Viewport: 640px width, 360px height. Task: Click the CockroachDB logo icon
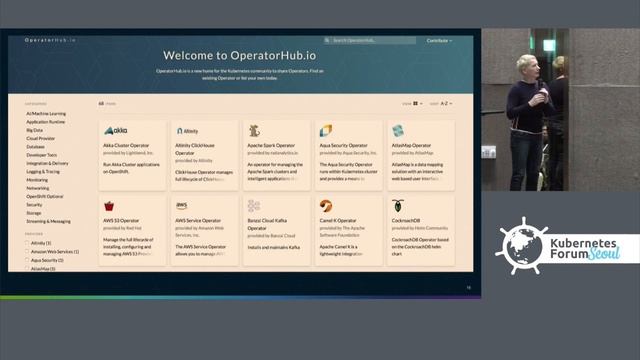[x=398, y=206]
